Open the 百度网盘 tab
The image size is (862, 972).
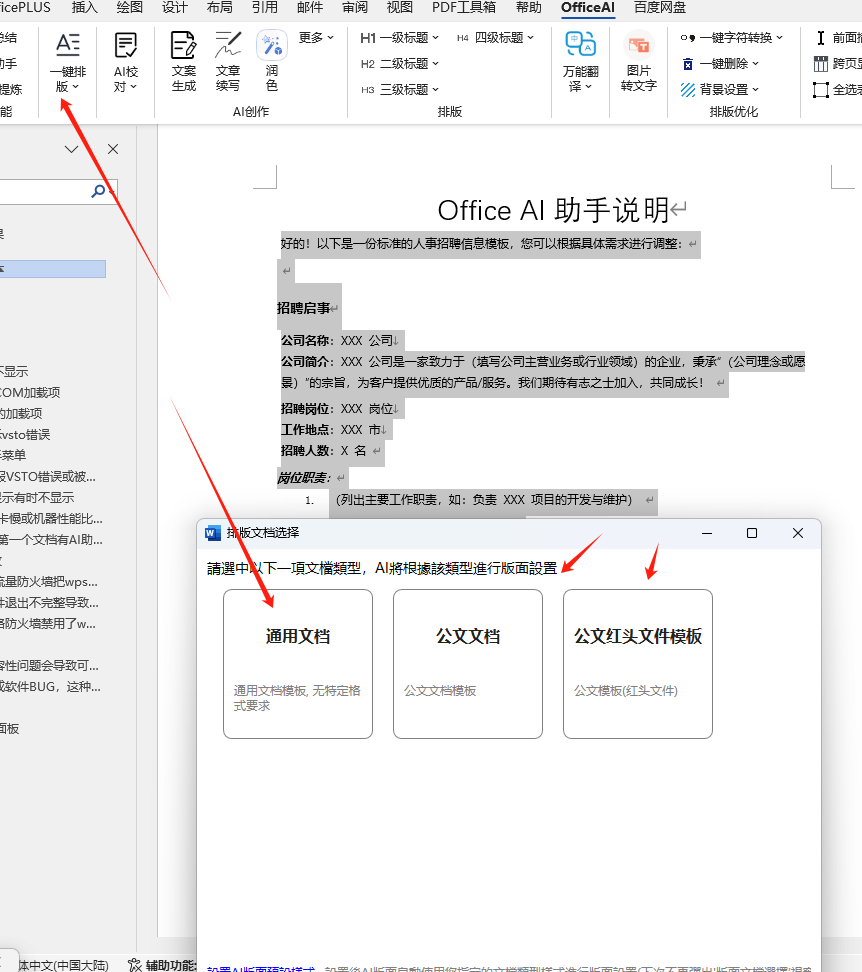[659, 7]
